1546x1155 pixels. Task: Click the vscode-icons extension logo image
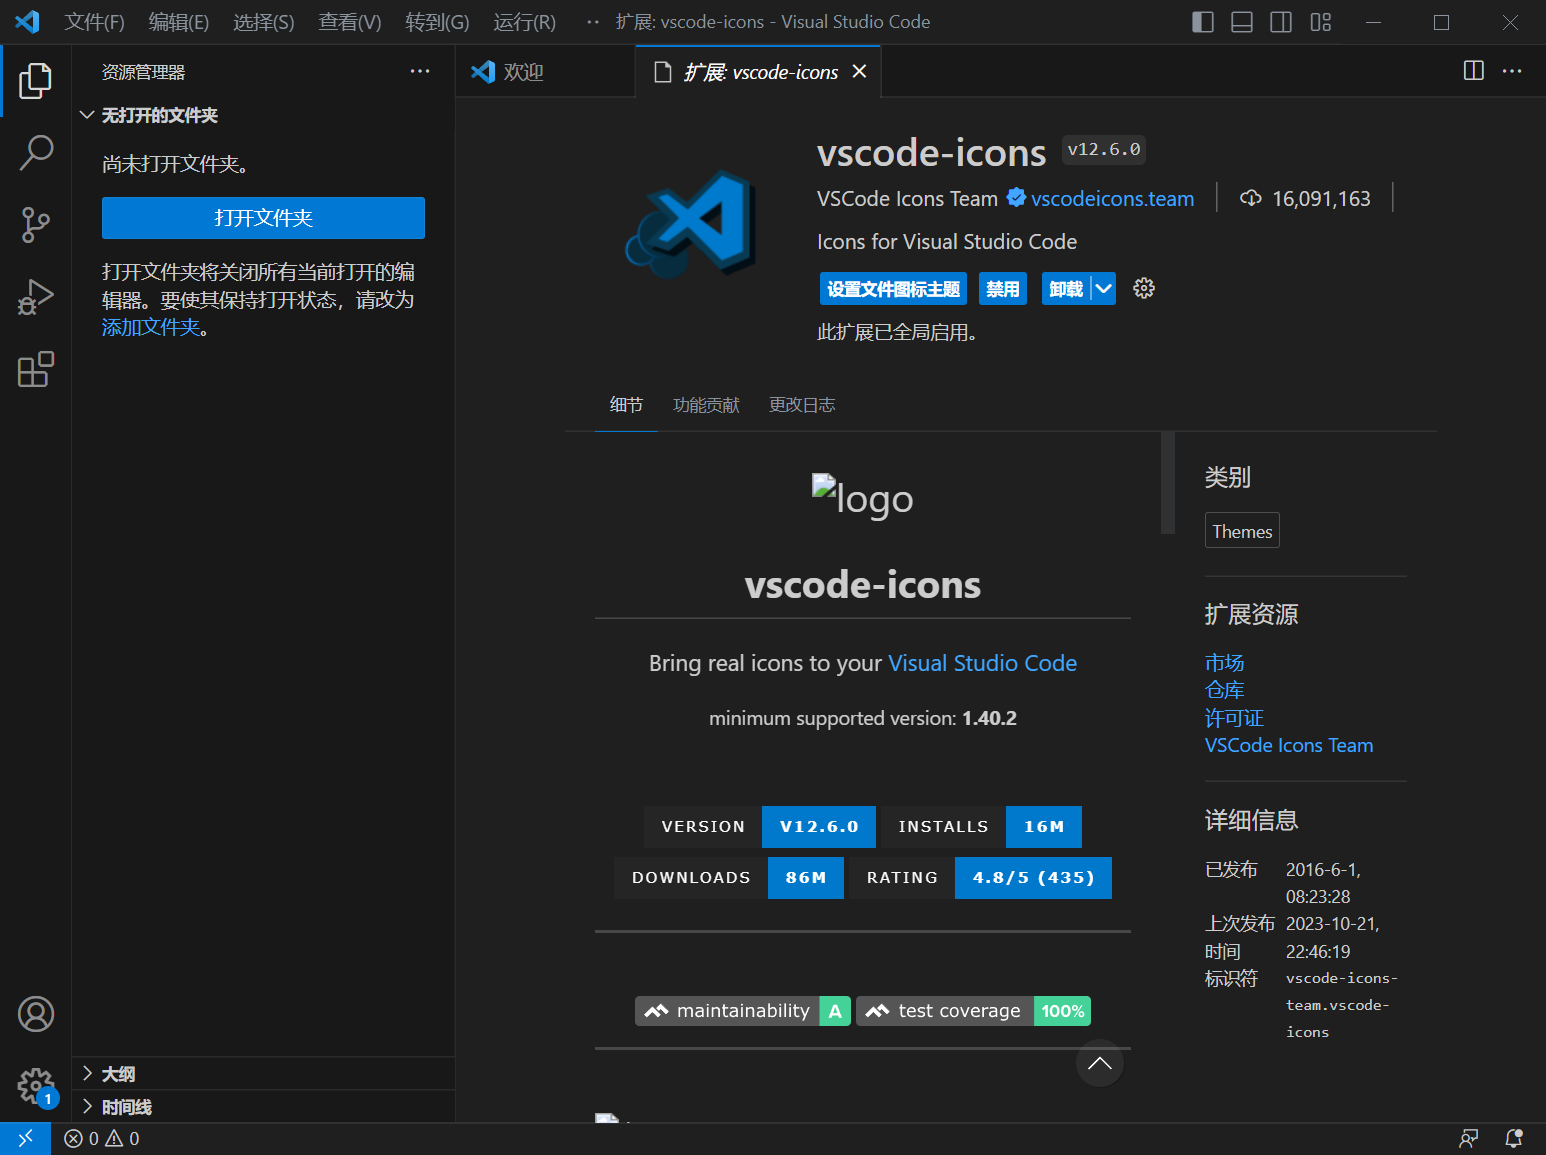coord(690,224)
